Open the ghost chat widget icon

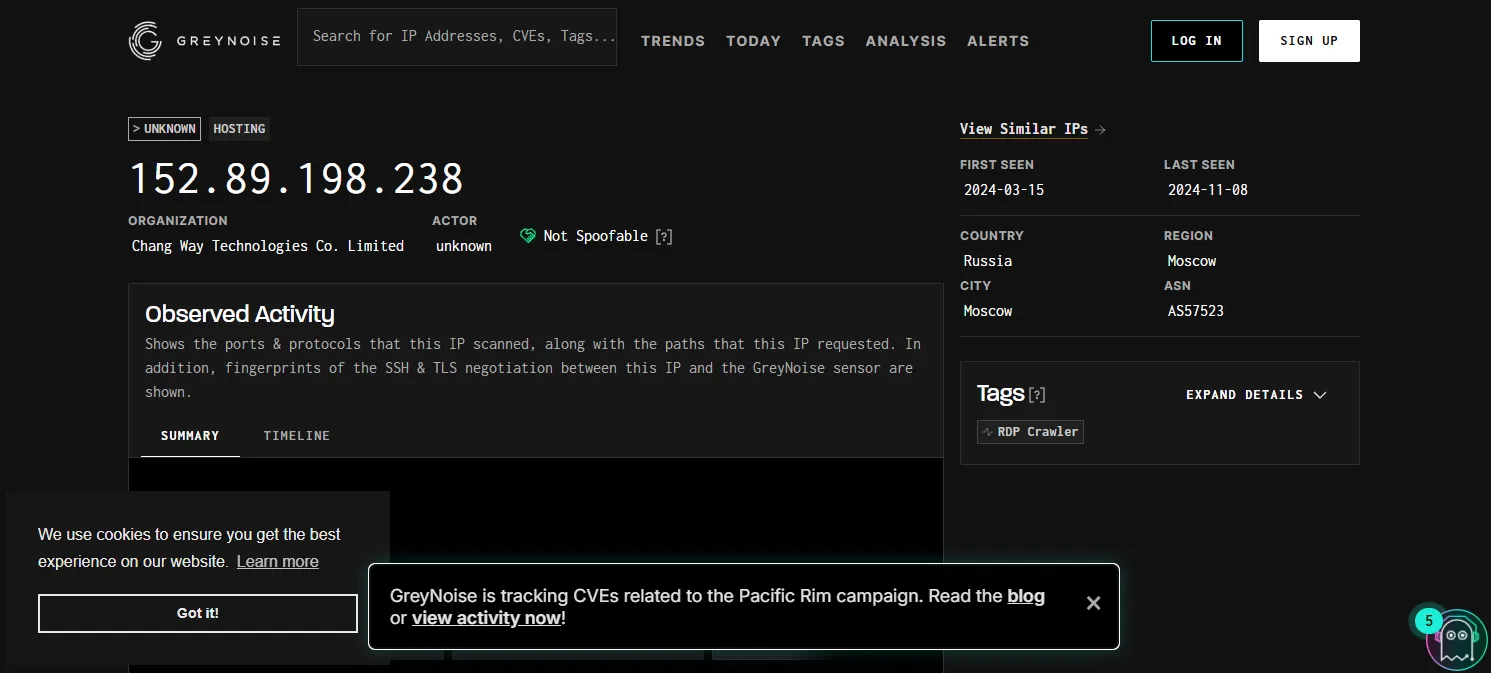click(x=1456, y=639)
